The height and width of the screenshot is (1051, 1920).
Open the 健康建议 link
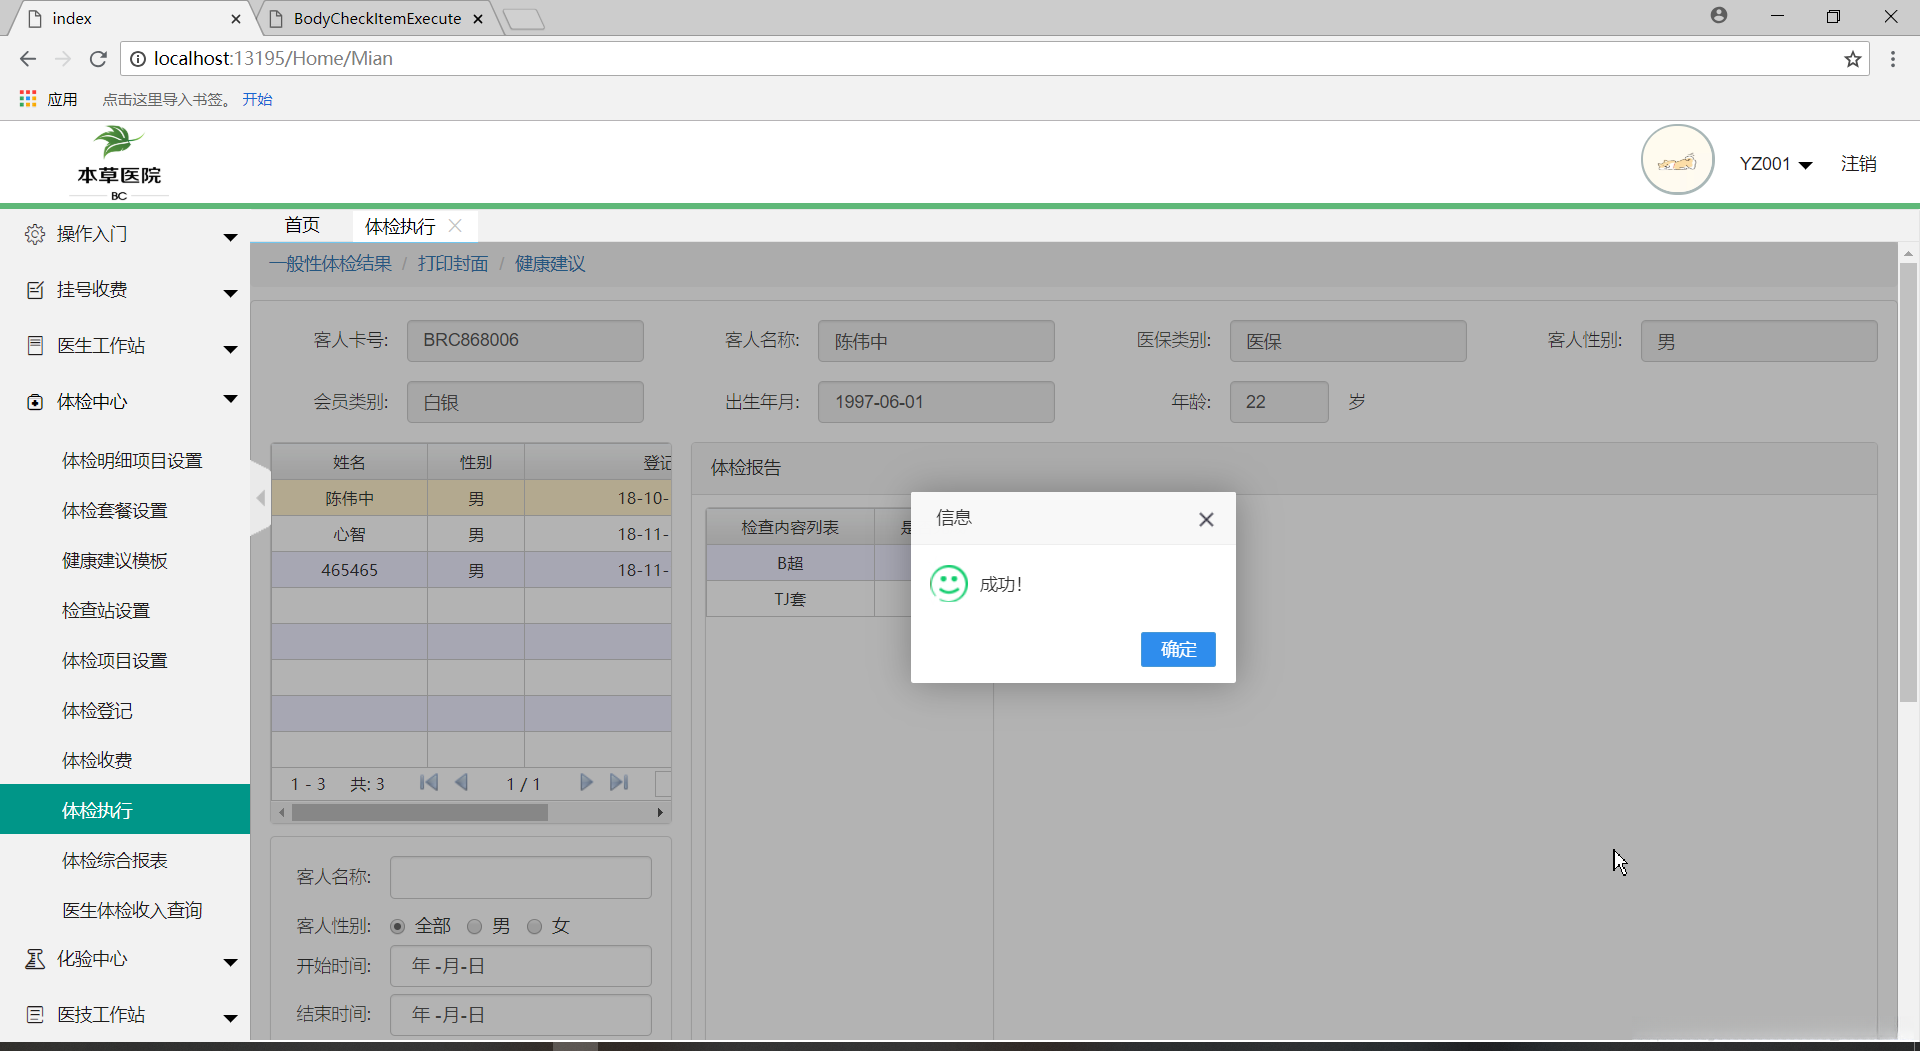point(550,263)
